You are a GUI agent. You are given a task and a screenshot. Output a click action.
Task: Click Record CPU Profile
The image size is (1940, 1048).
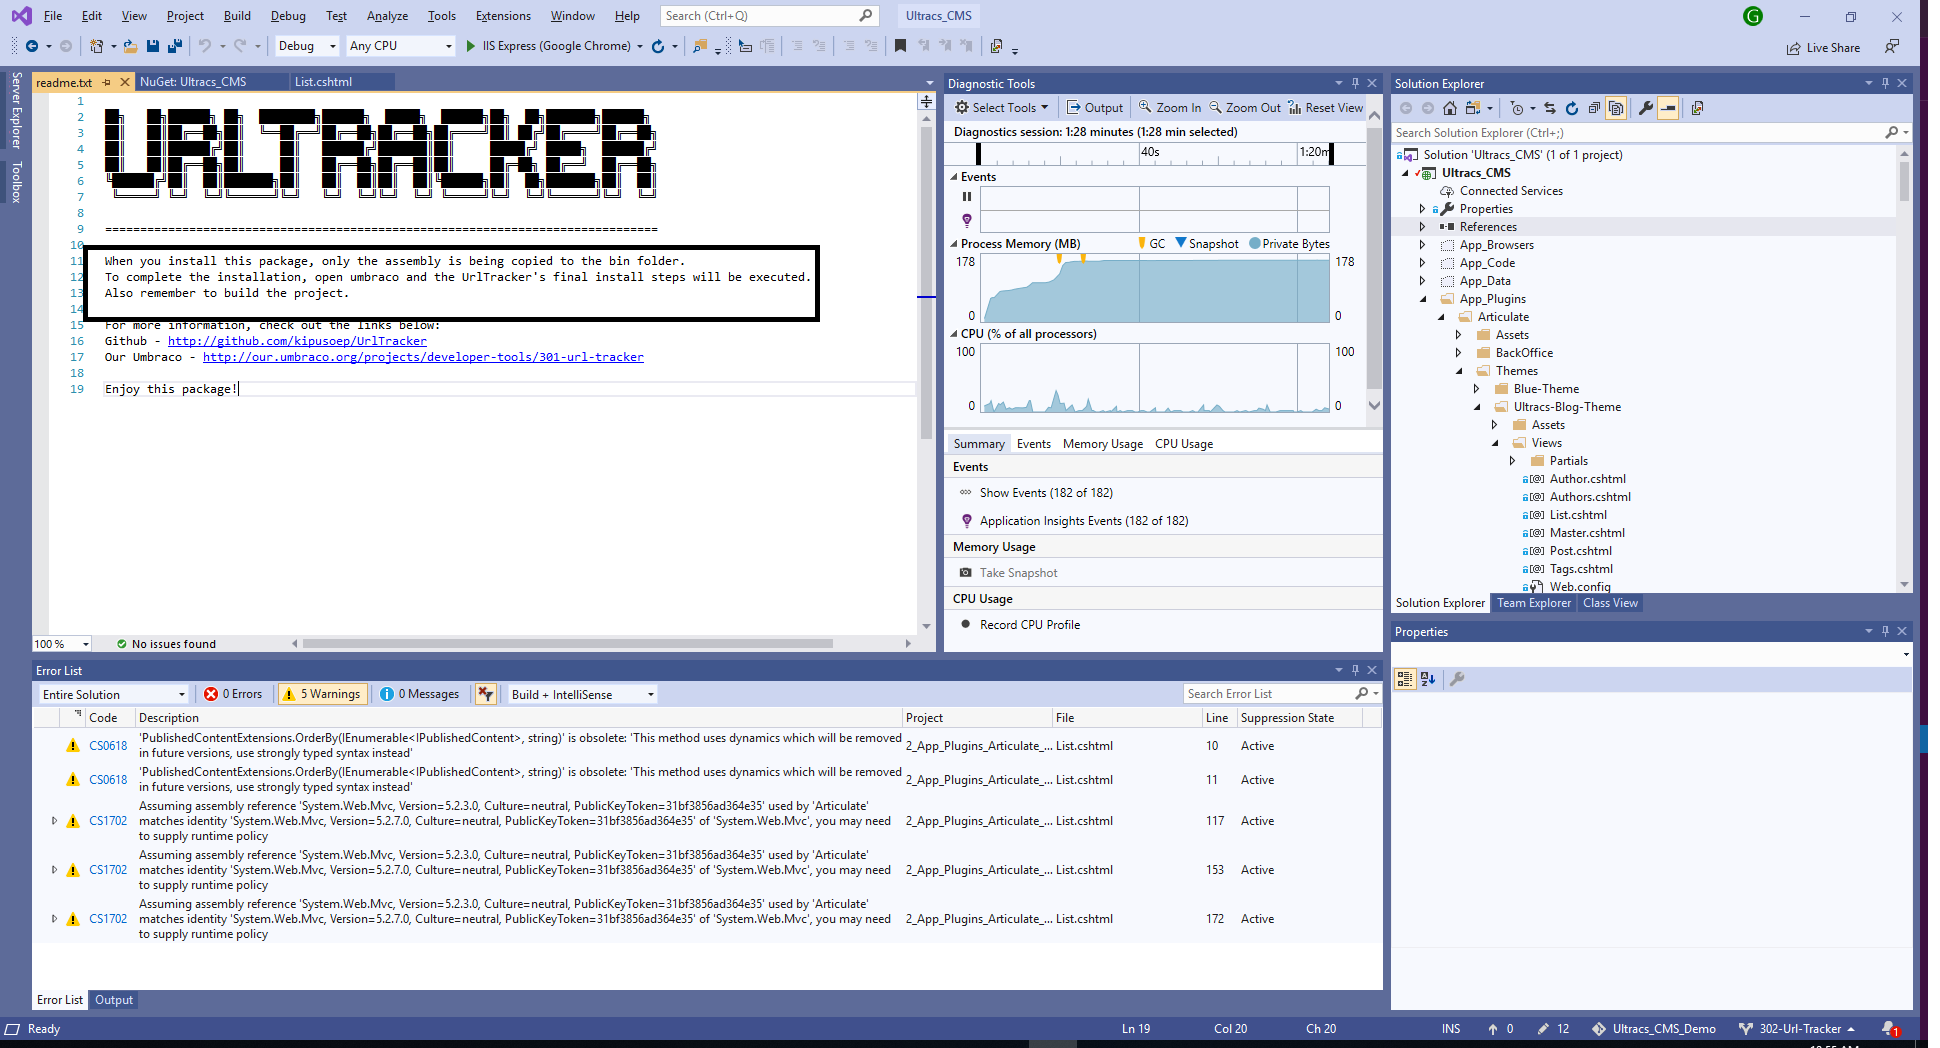coord(1030,625)
